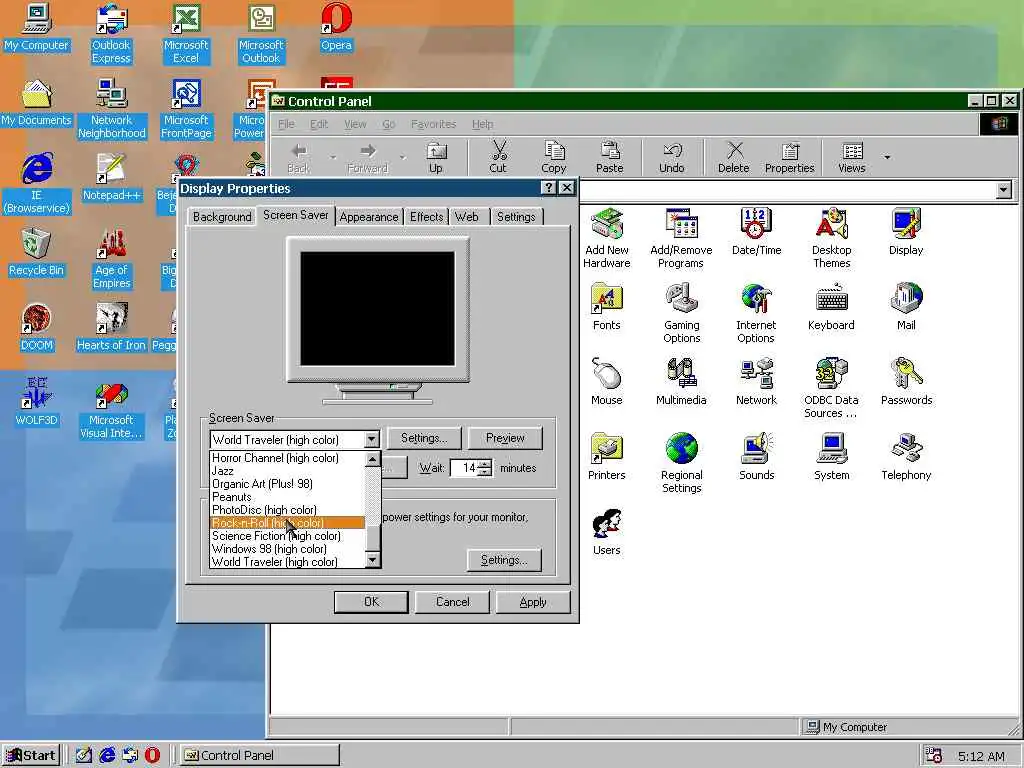Click the Paste toolbar button

click(609, 158)
